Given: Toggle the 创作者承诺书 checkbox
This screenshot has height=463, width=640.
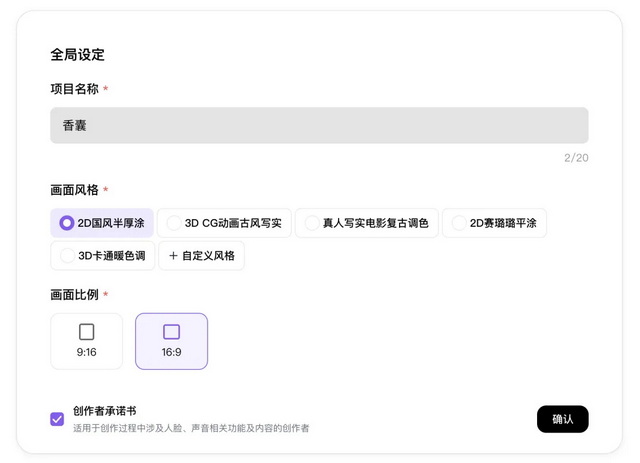Looking at the screenshot, I should click(x=57, y=419).
